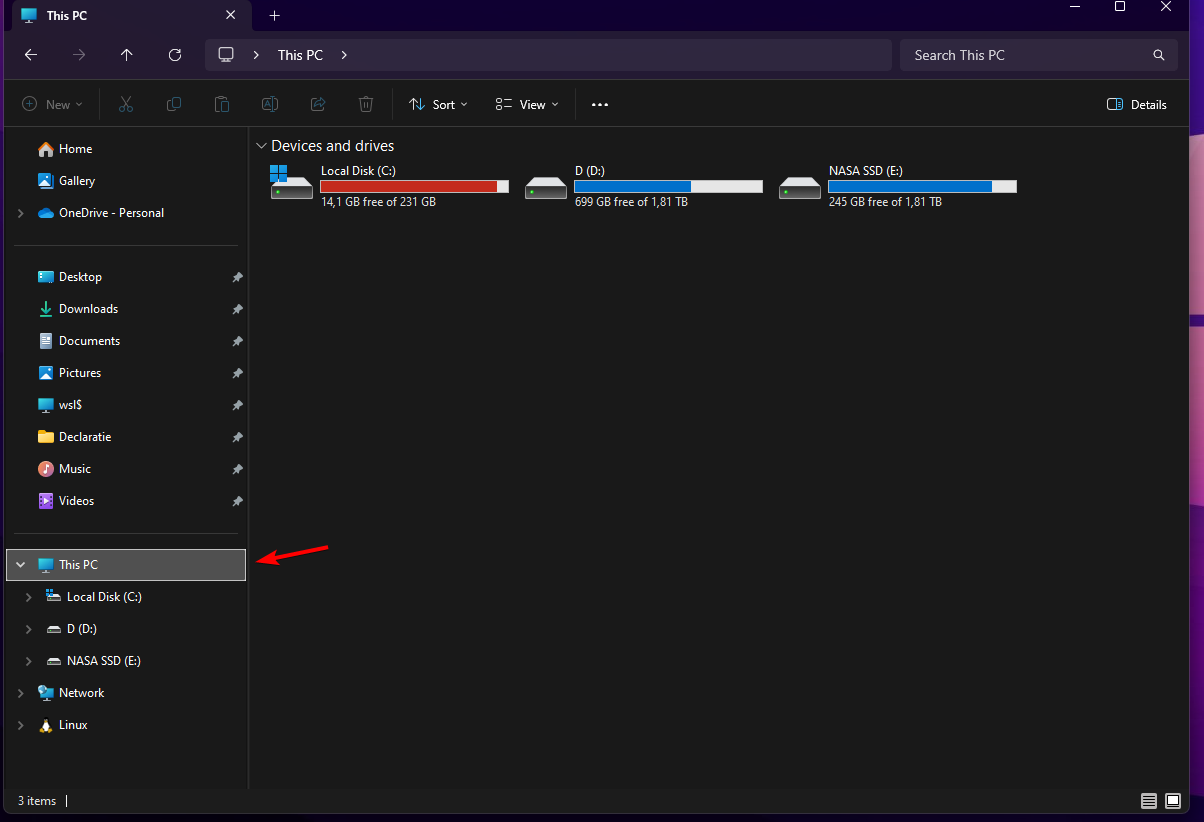Select Downloads in the sidebar

88,309
